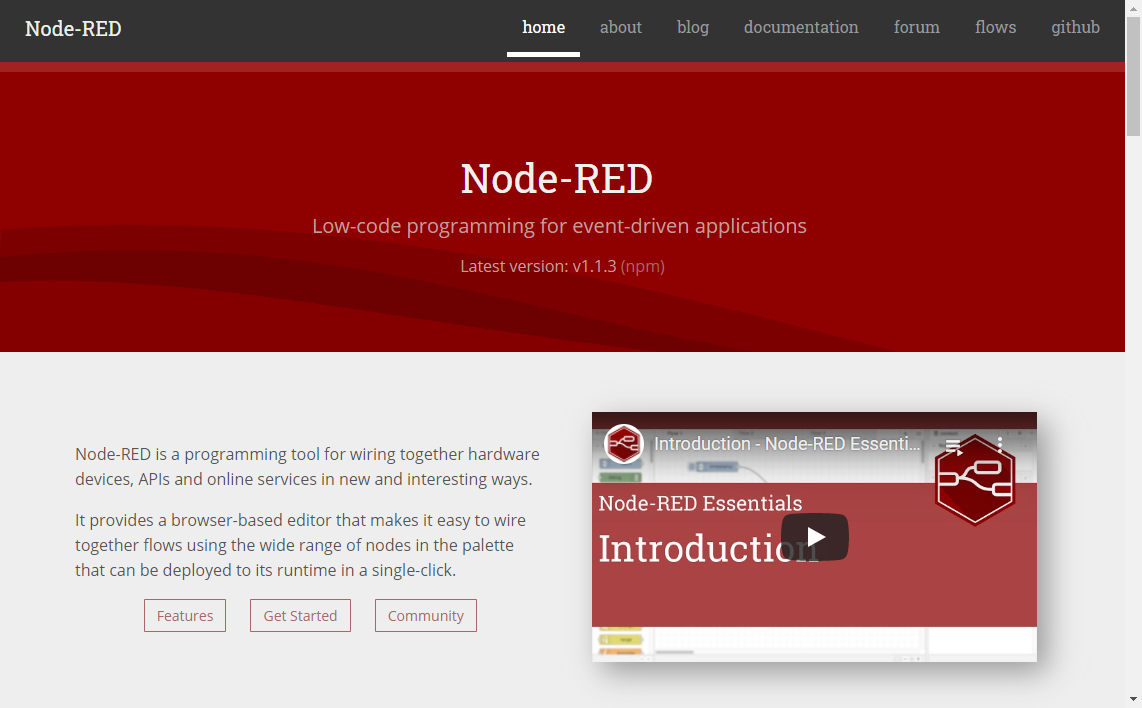Screen dimensions: 1142x708
Task: Open the video playlist icon
Action: (953, 445)
